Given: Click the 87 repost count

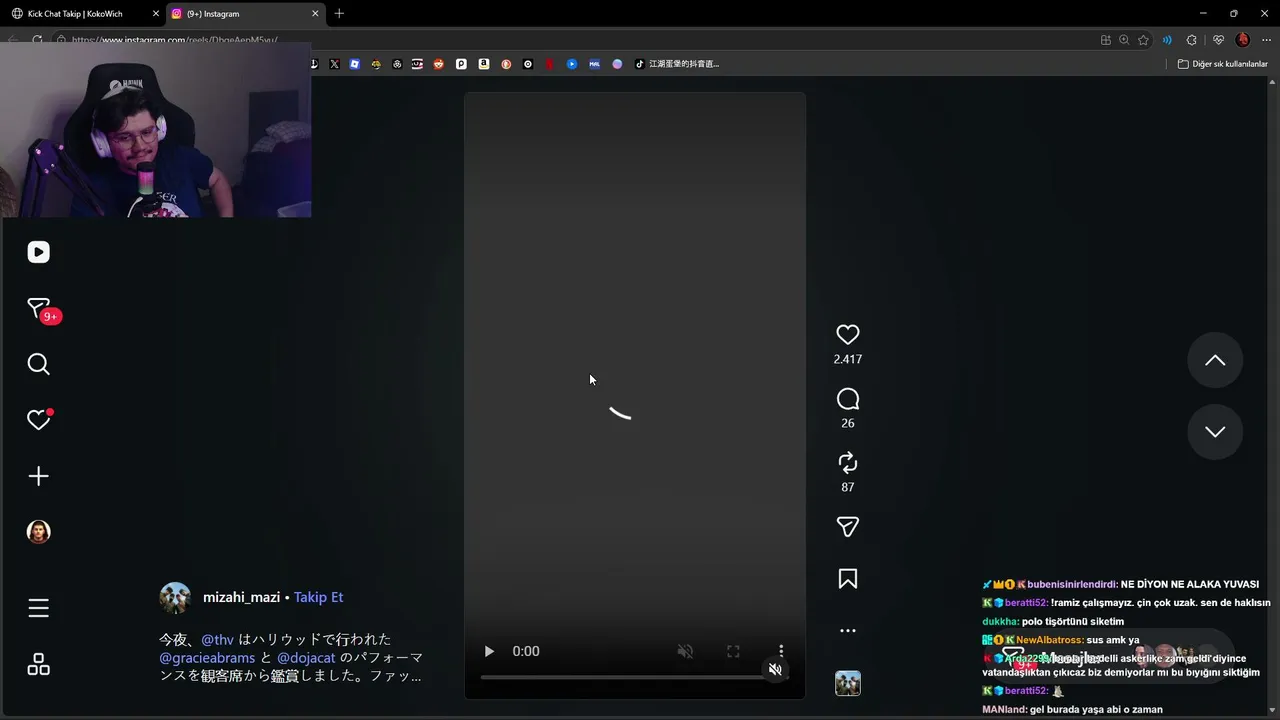Looking at the screenshot, I should [x=847, y=487].
